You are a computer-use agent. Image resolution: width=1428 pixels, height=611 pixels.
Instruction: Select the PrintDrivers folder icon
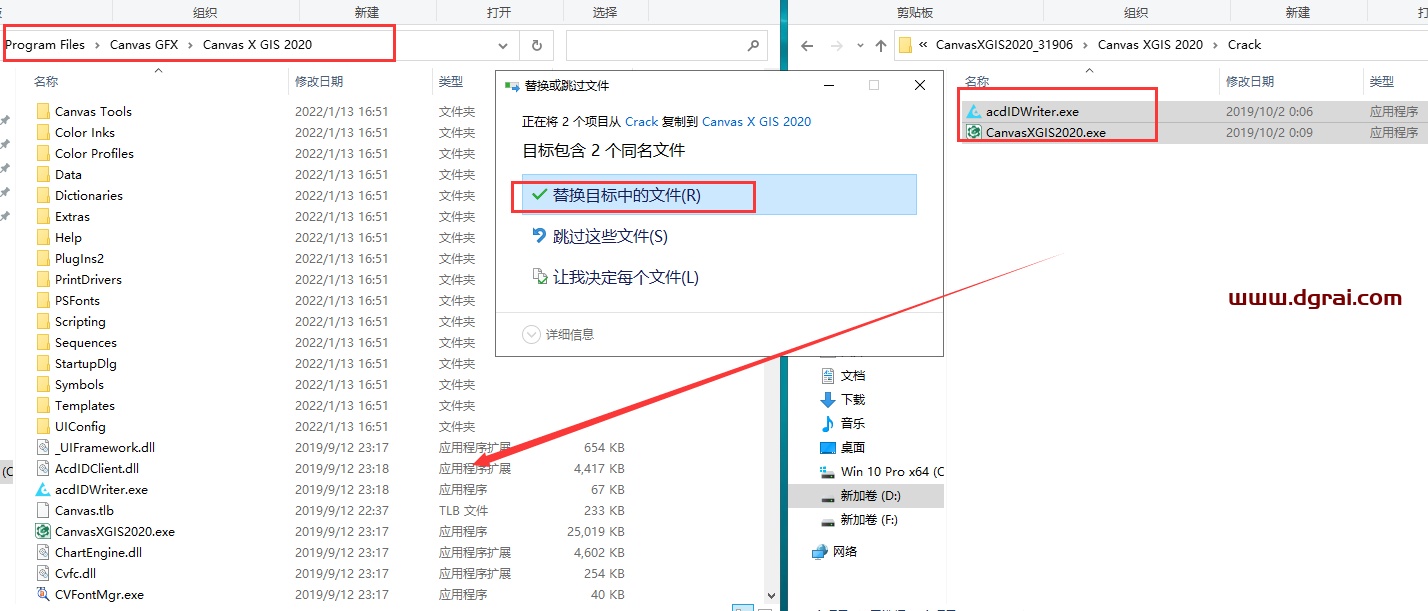[43, 279]
